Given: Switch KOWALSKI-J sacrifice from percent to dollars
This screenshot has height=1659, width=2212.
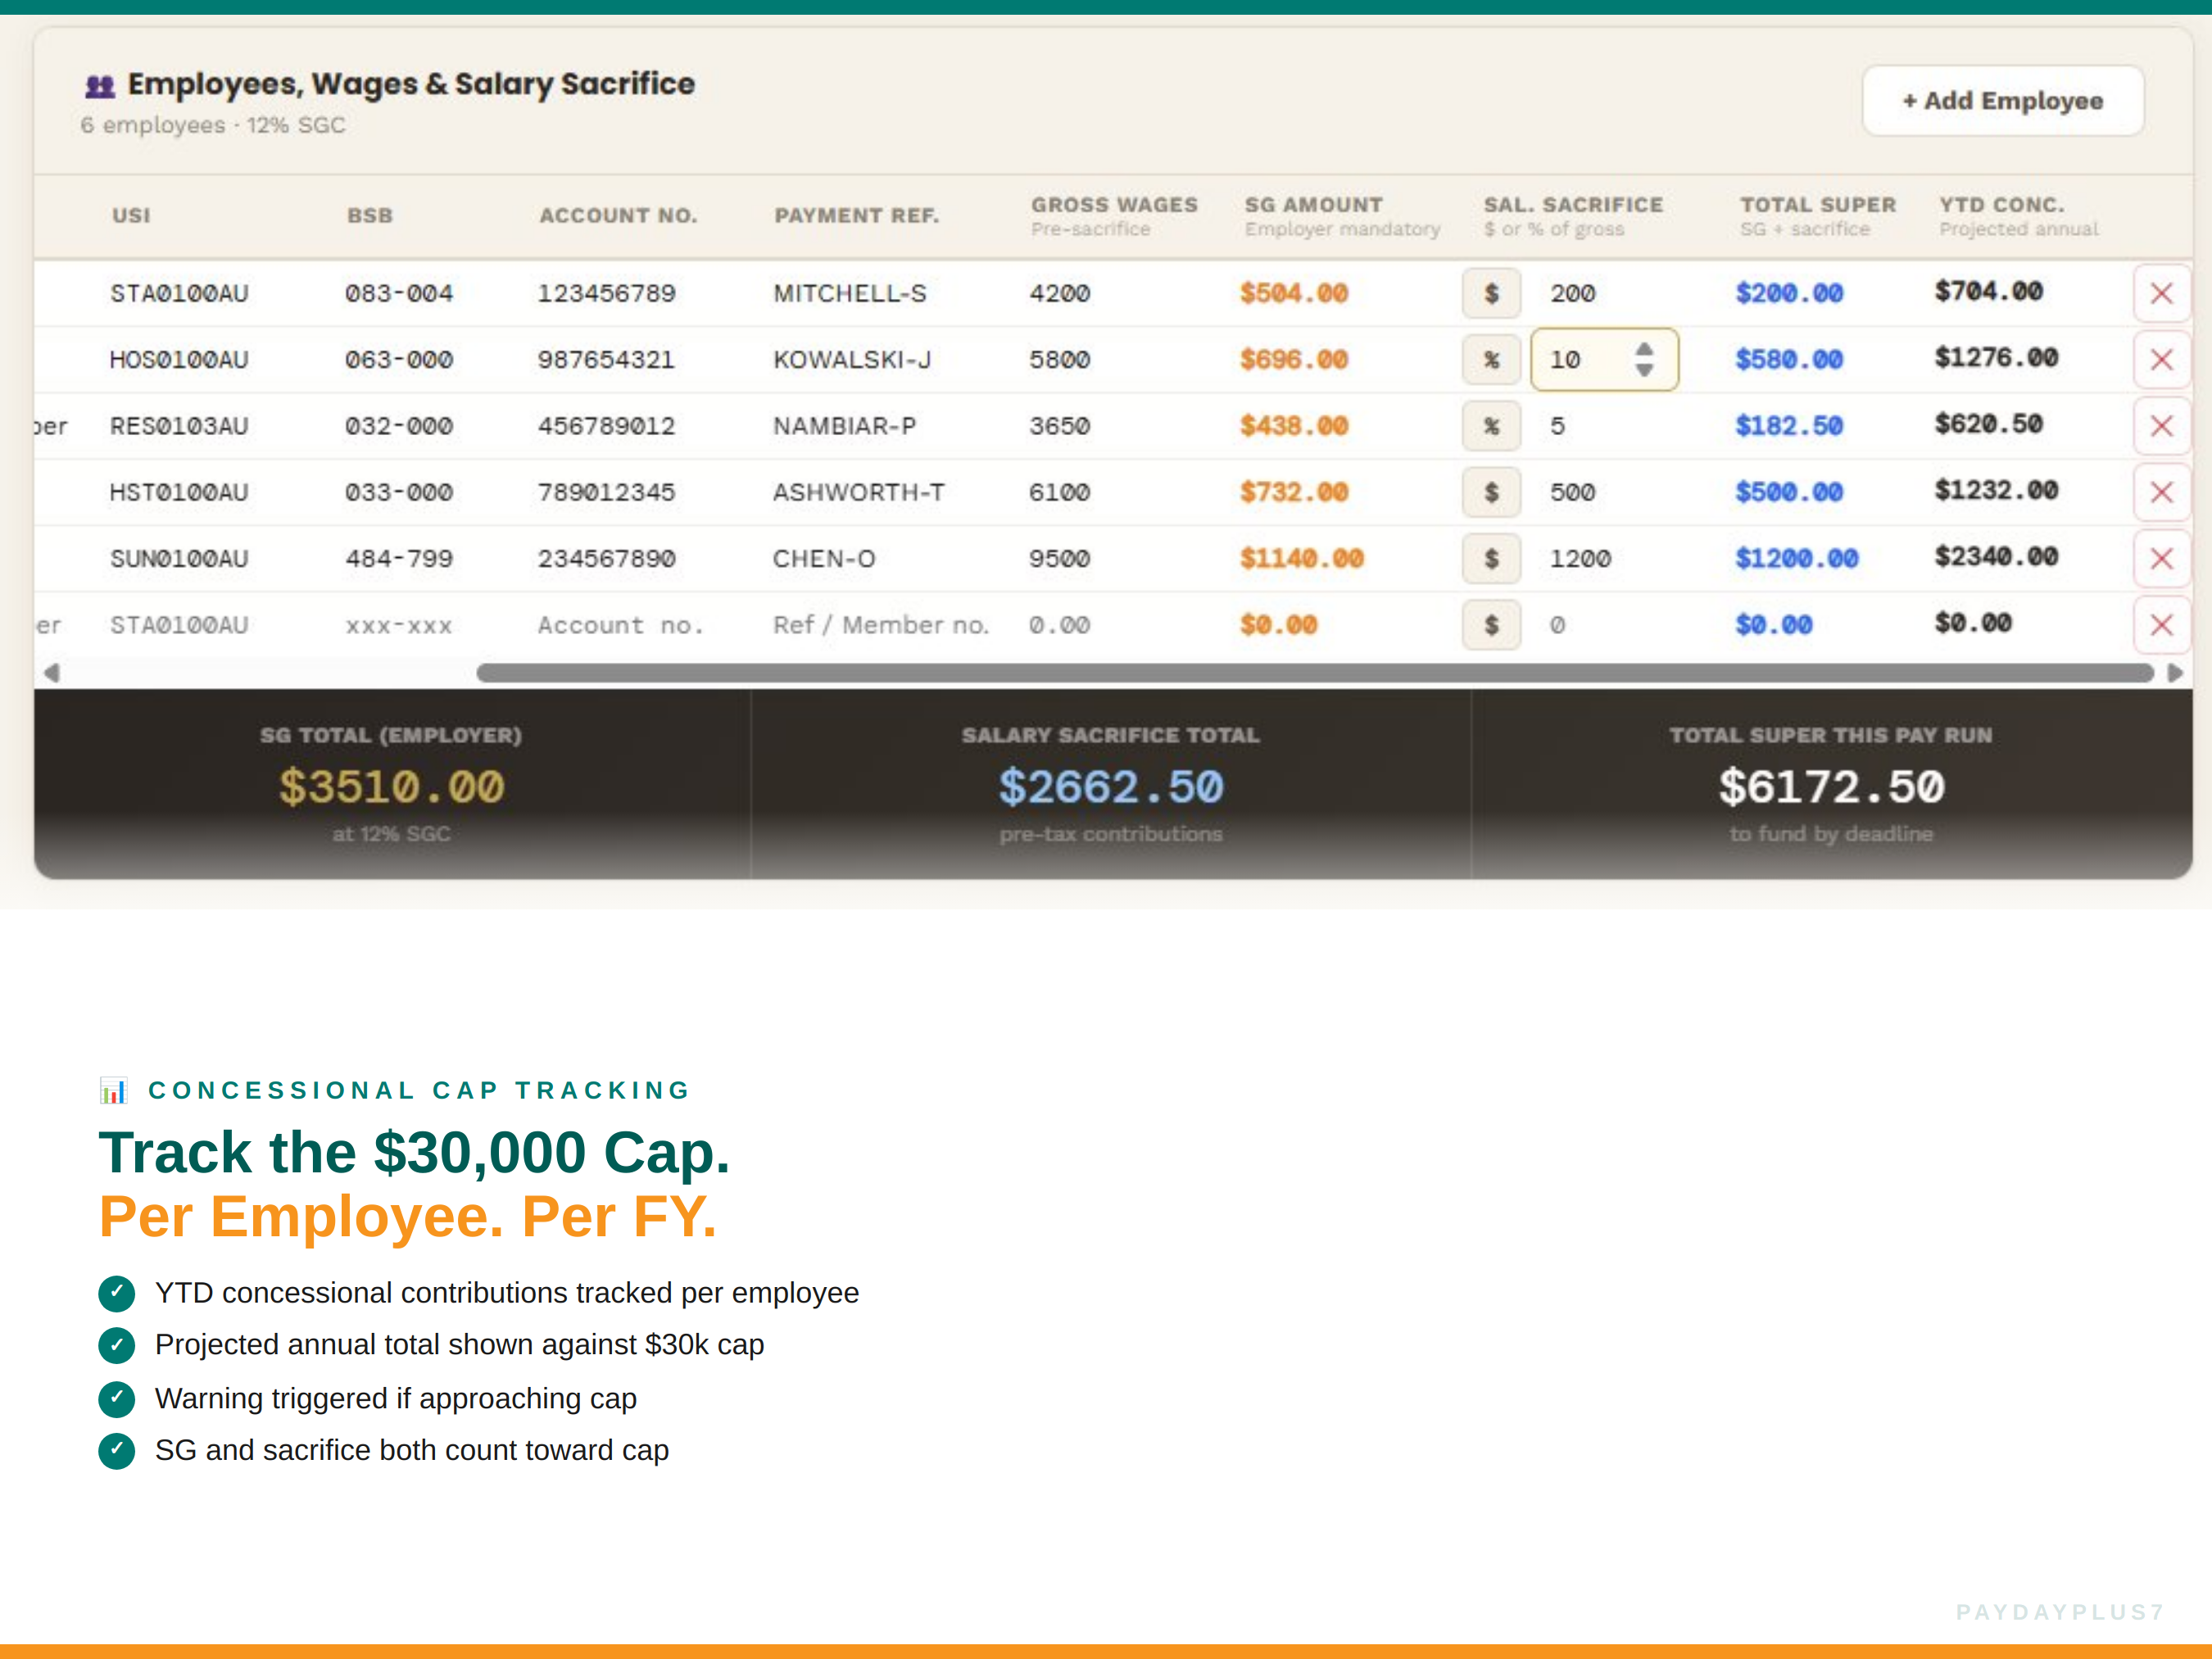Looking at the screenshot, I should click(1491, 359).
